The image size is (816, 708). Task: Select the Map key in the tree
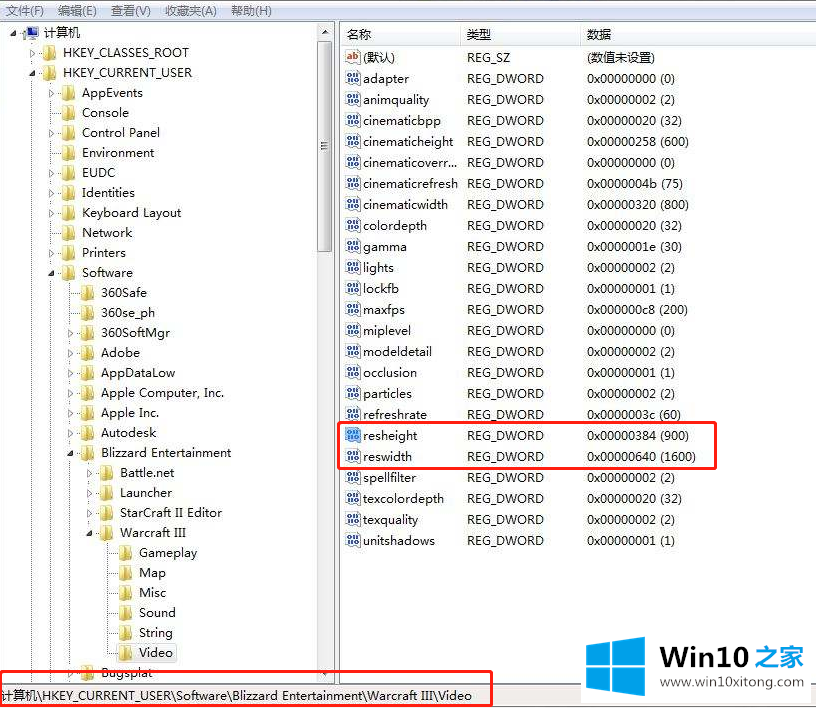pos(152,573)
